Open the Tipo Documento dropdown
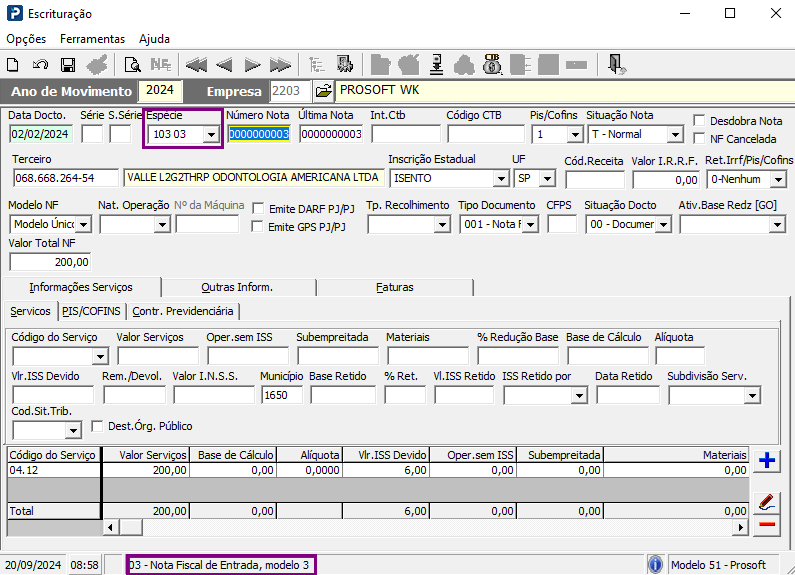The image size is (795, 575). 530,224
